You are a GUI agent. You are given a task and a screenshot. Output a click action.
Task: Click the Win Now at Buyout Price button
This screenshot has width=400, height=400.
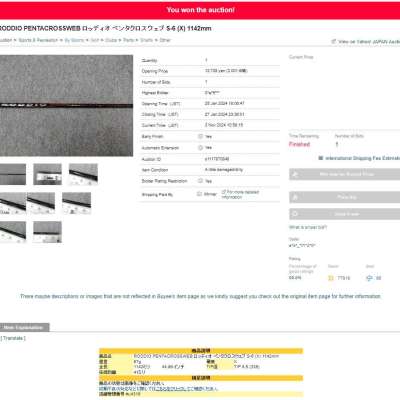point(345,174)
